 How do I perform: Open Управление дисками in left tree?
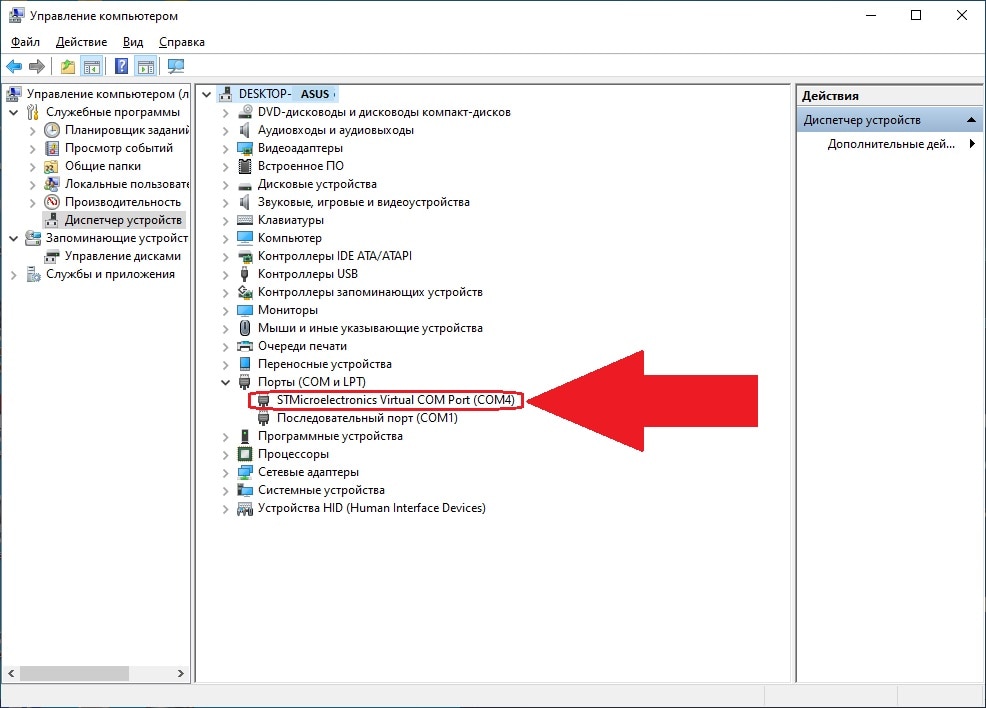click(x=123, y=256)
